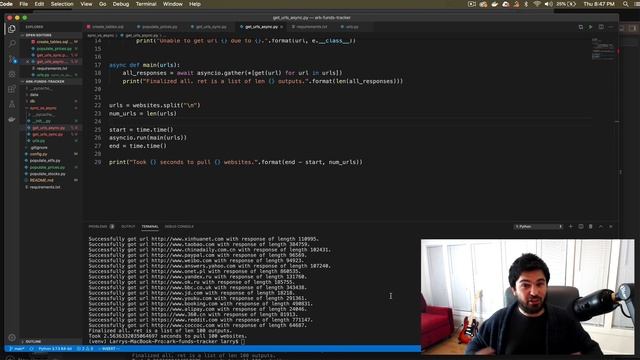
Task: Open the Help menu
Action: [195, 4]
